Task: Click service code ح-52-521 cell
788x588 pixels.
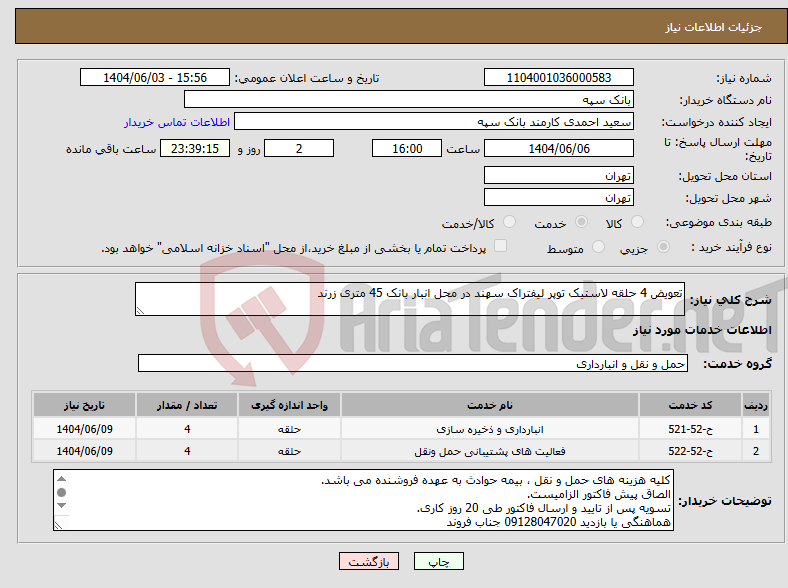Action: (691, 429)
